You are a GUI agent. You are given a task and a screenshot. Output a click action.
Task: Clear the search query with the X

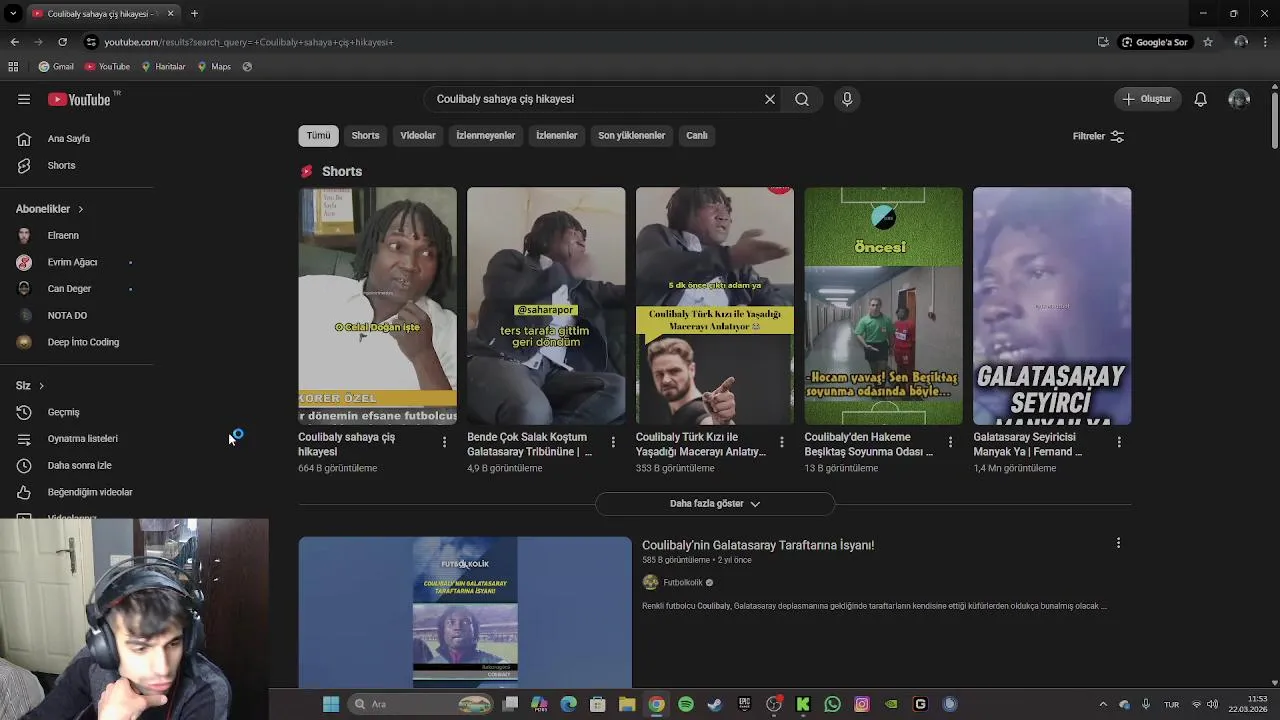click(x=770, y=99)
